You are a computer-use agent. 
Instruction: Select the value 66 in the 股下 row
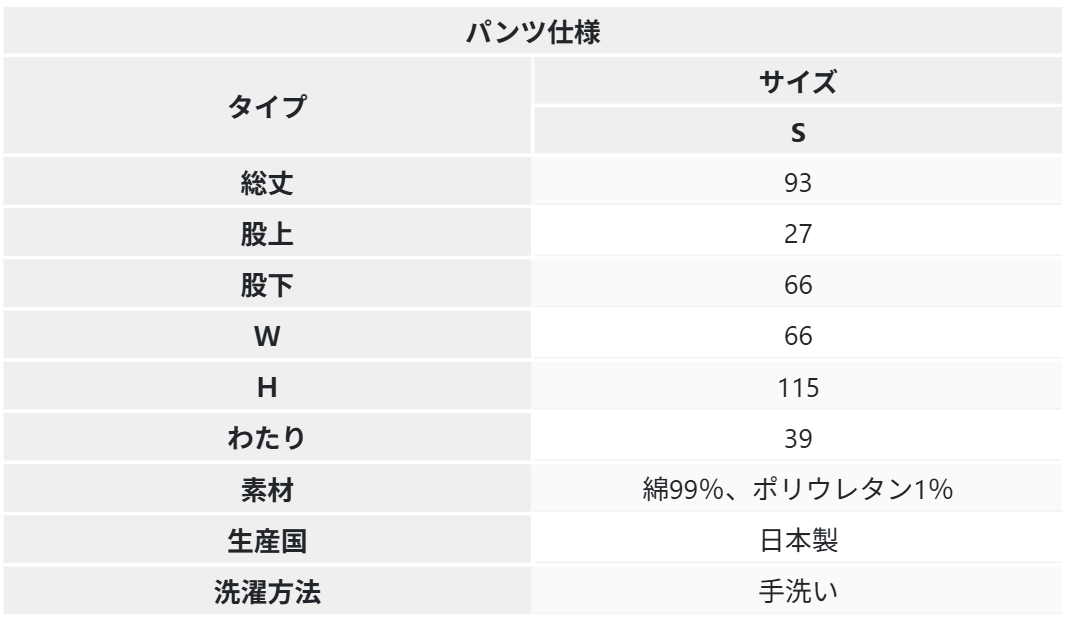pos(797,285)
